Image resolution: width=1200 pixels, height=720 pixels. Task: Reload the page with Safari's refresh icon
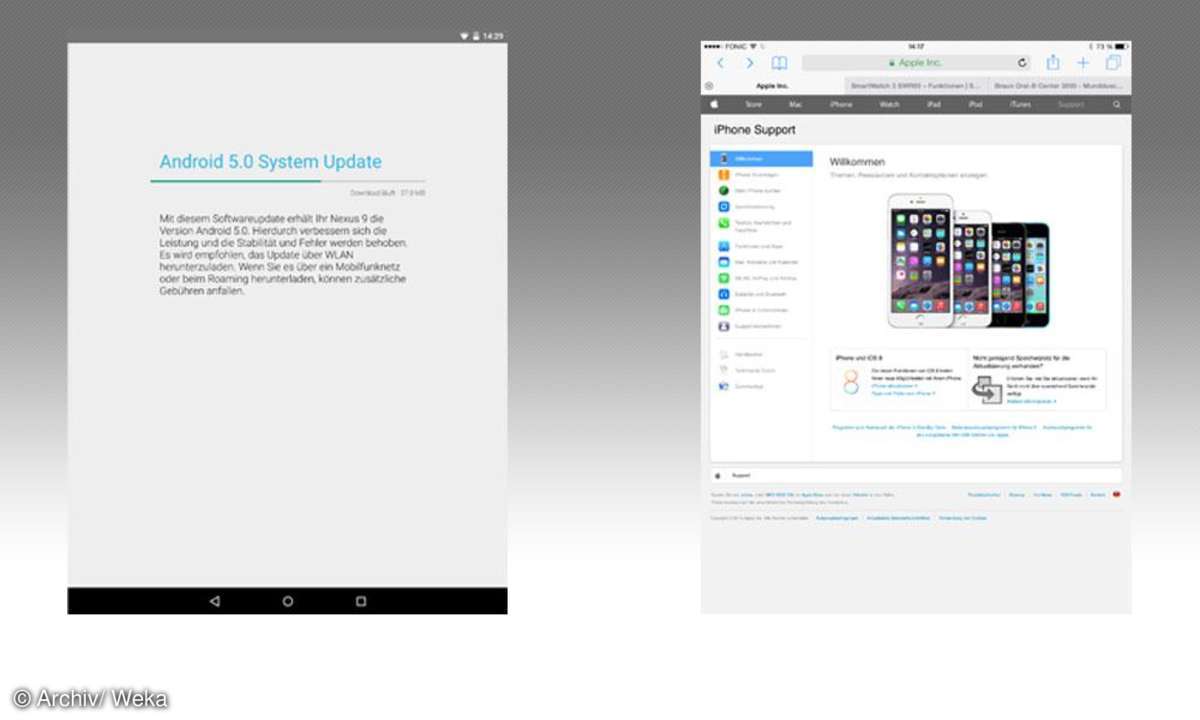(1022, 63)
